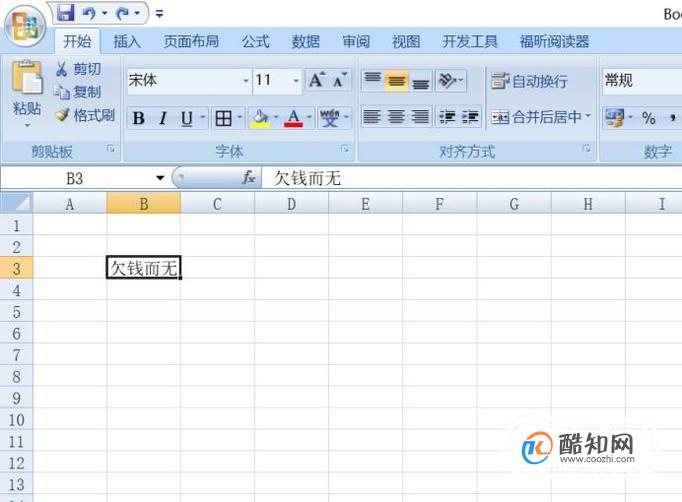Screen dimensions: 682x502
Task: Select column D header
Action: 291,204
